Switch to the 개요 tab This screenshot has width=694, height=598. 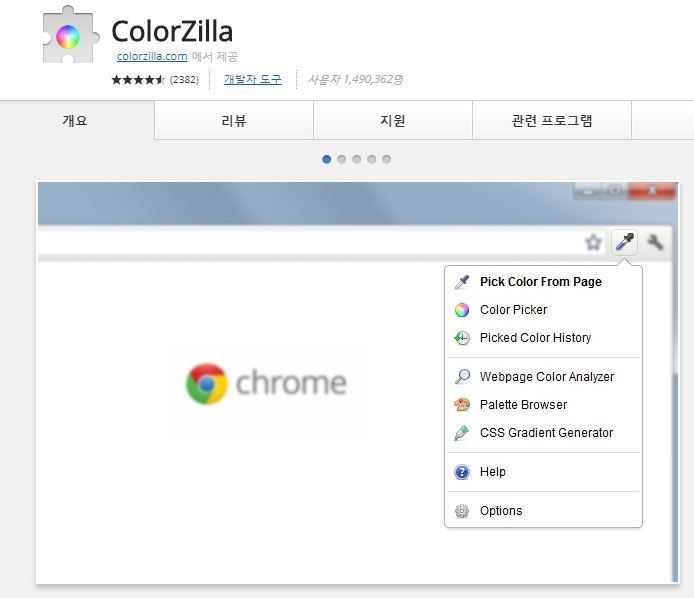(75, 120)
